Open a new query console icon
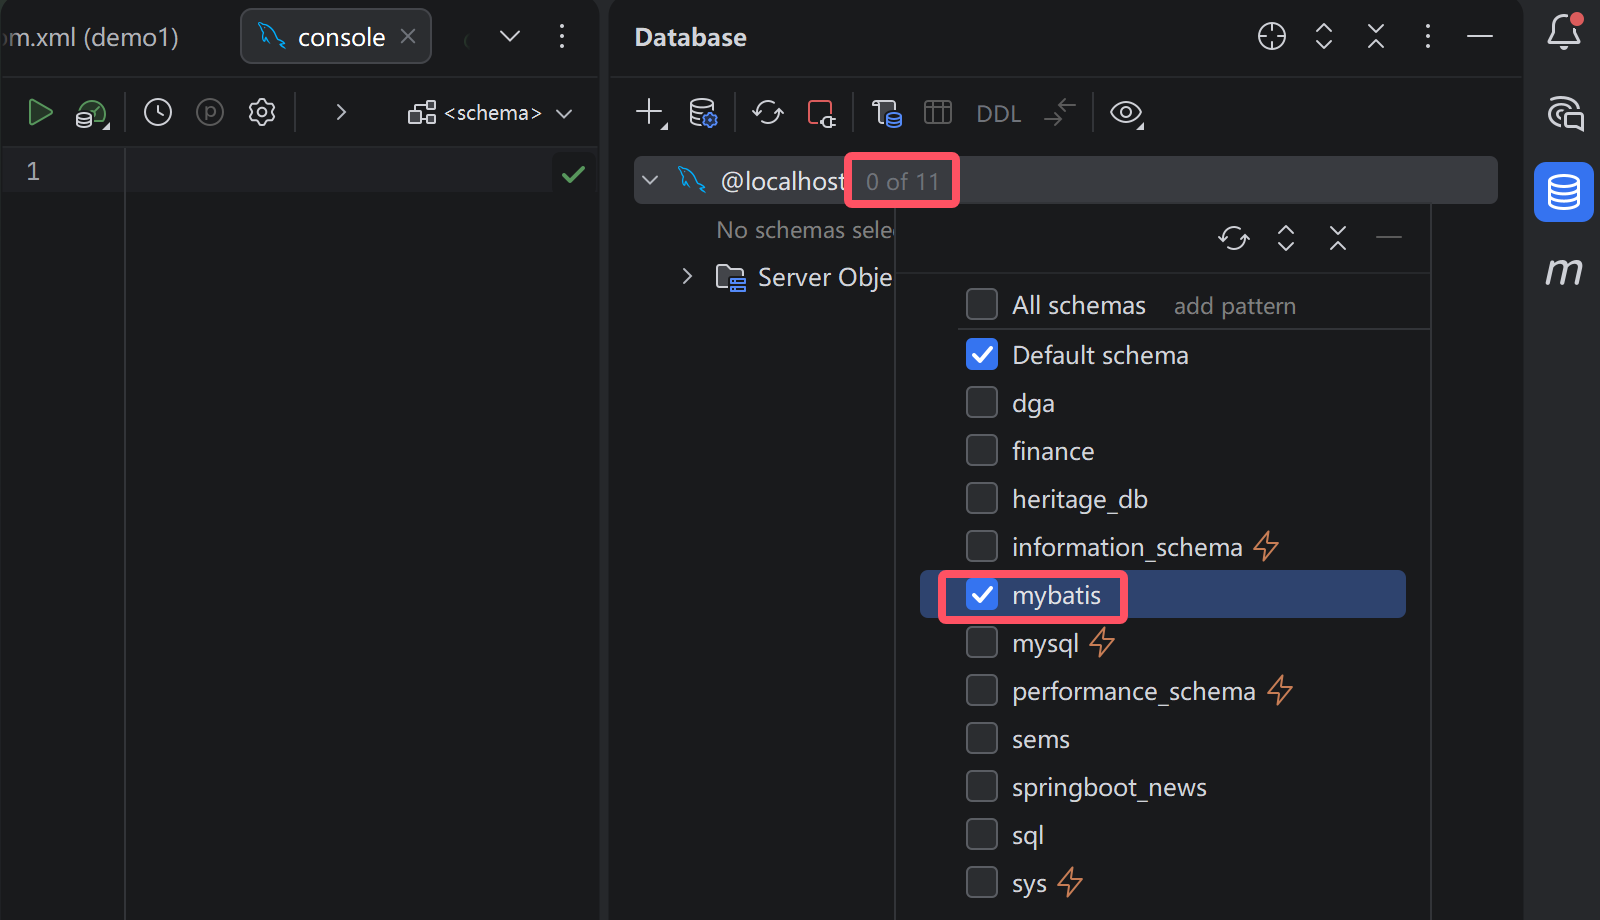The width and height of the screenshot is (1600, 920). pyautogui.click(x=886, y=113)
